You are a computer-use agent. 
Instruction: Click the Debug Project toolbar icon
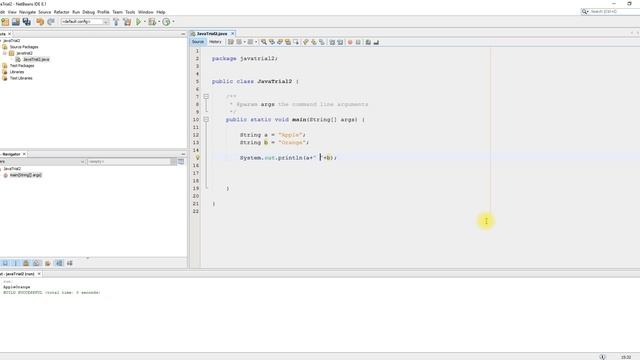pos(152,22)
